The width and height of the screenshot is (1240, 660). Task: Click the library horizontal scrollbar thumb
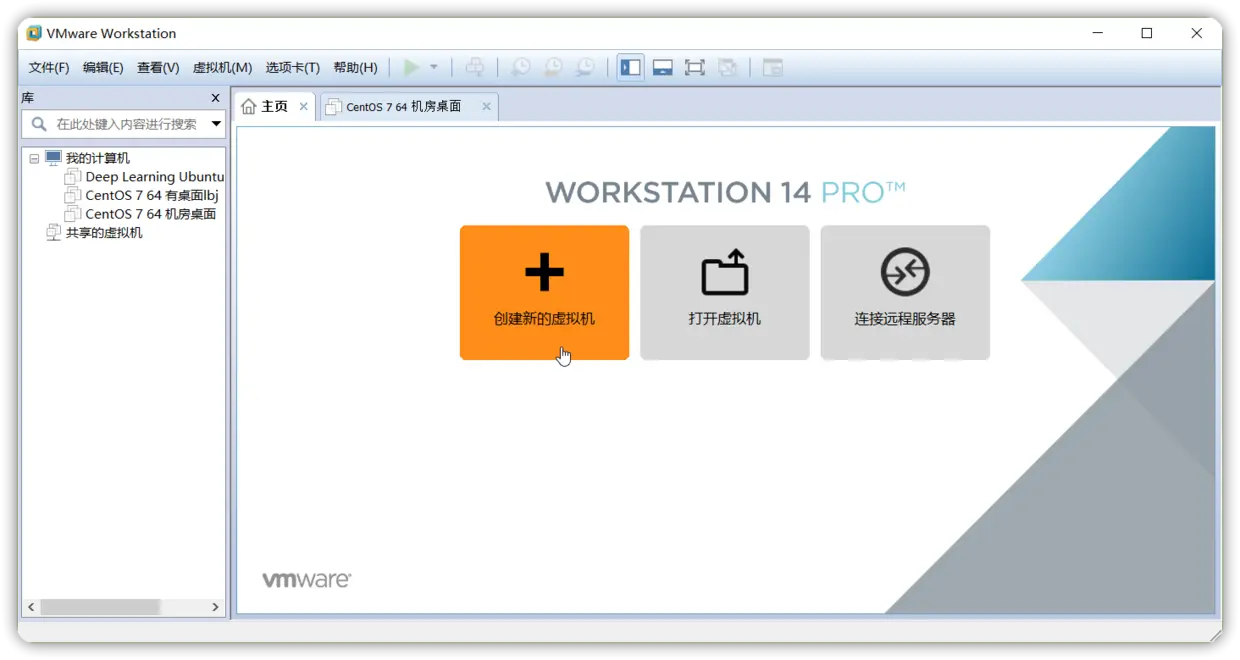pyautogui.click(x=100, y=607)
